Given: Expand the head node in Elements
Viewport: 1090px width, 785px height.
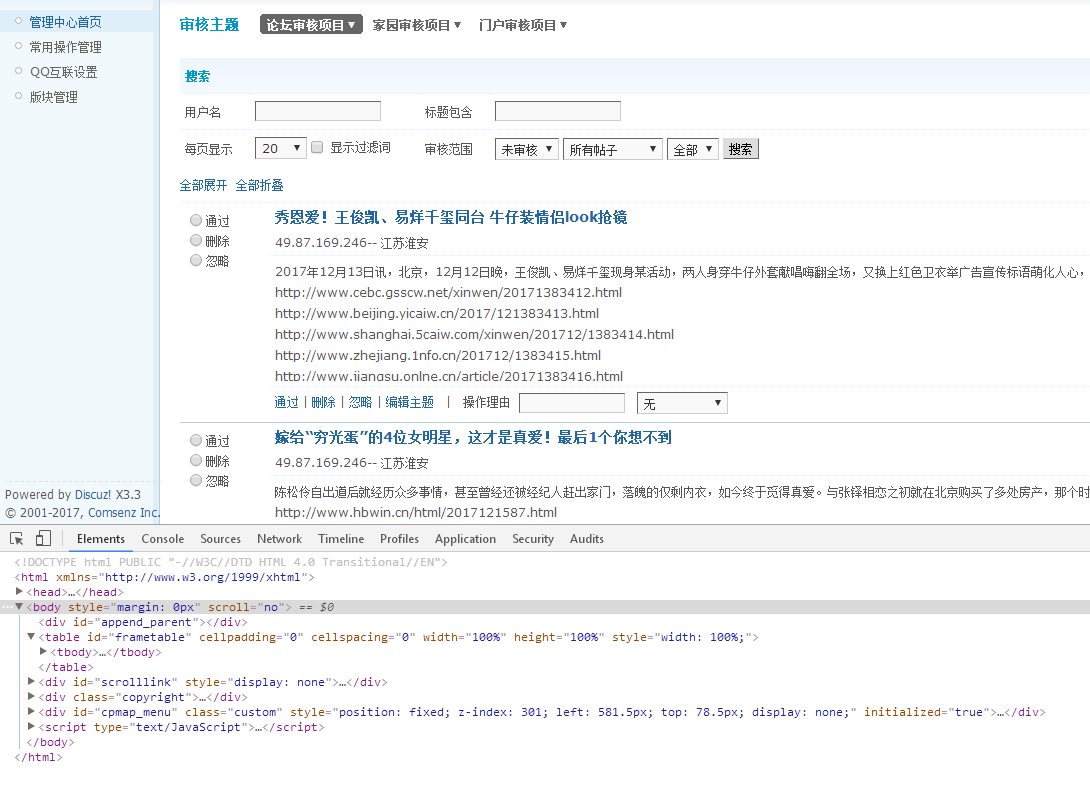Looking at the screenshot, I should pos(19,592).
